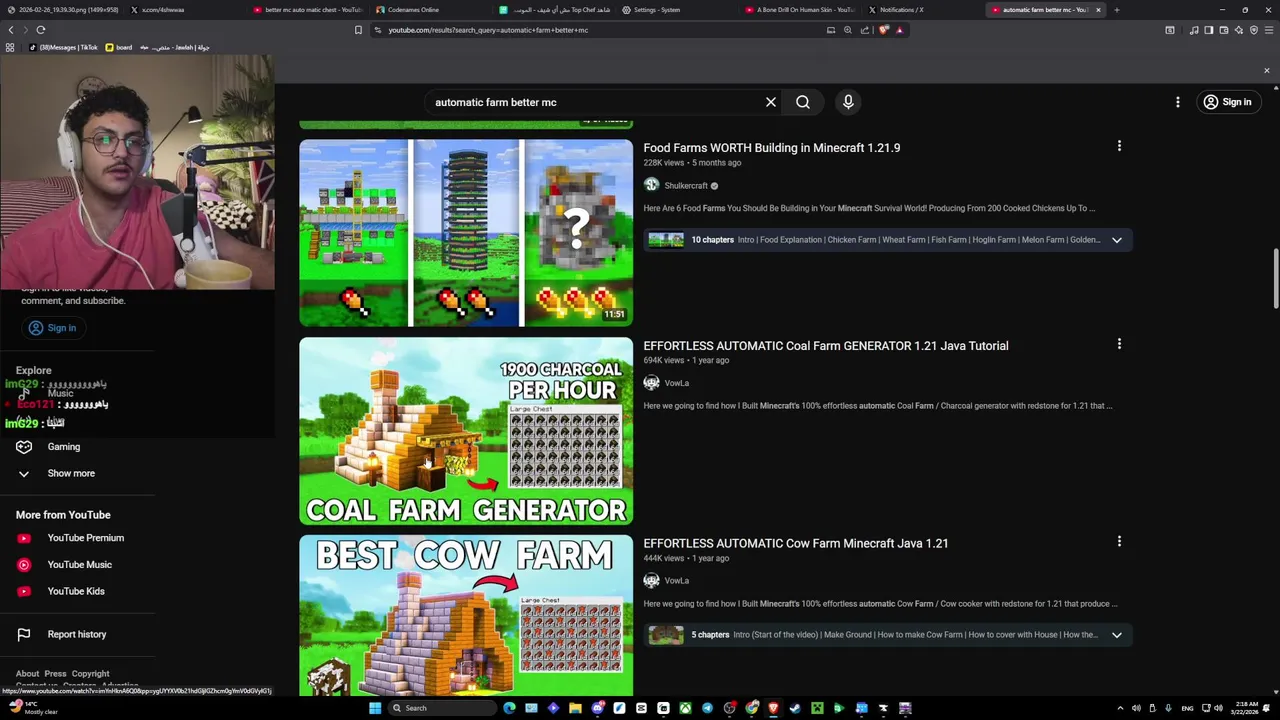This screenshot has width=1280, height=720.
Task: Click the Copyright footer link
Action: pos(90,674)
